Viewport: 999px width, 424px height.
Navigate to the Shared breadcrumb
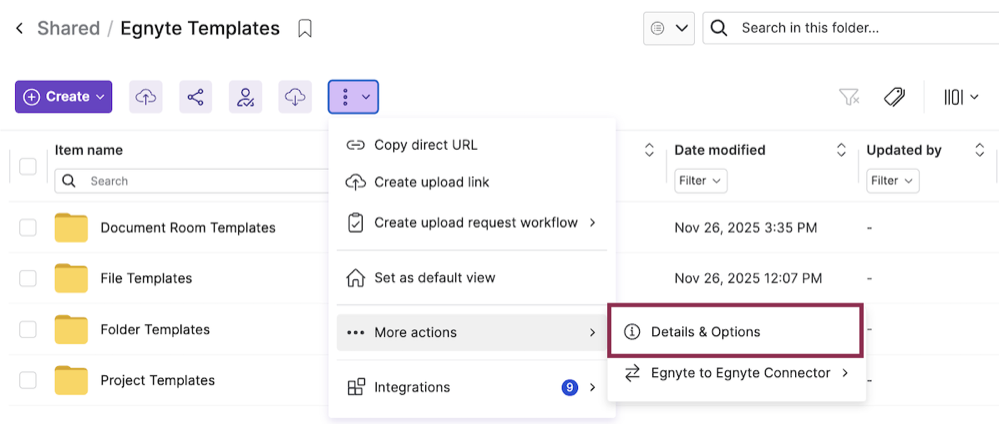point(69,29)
